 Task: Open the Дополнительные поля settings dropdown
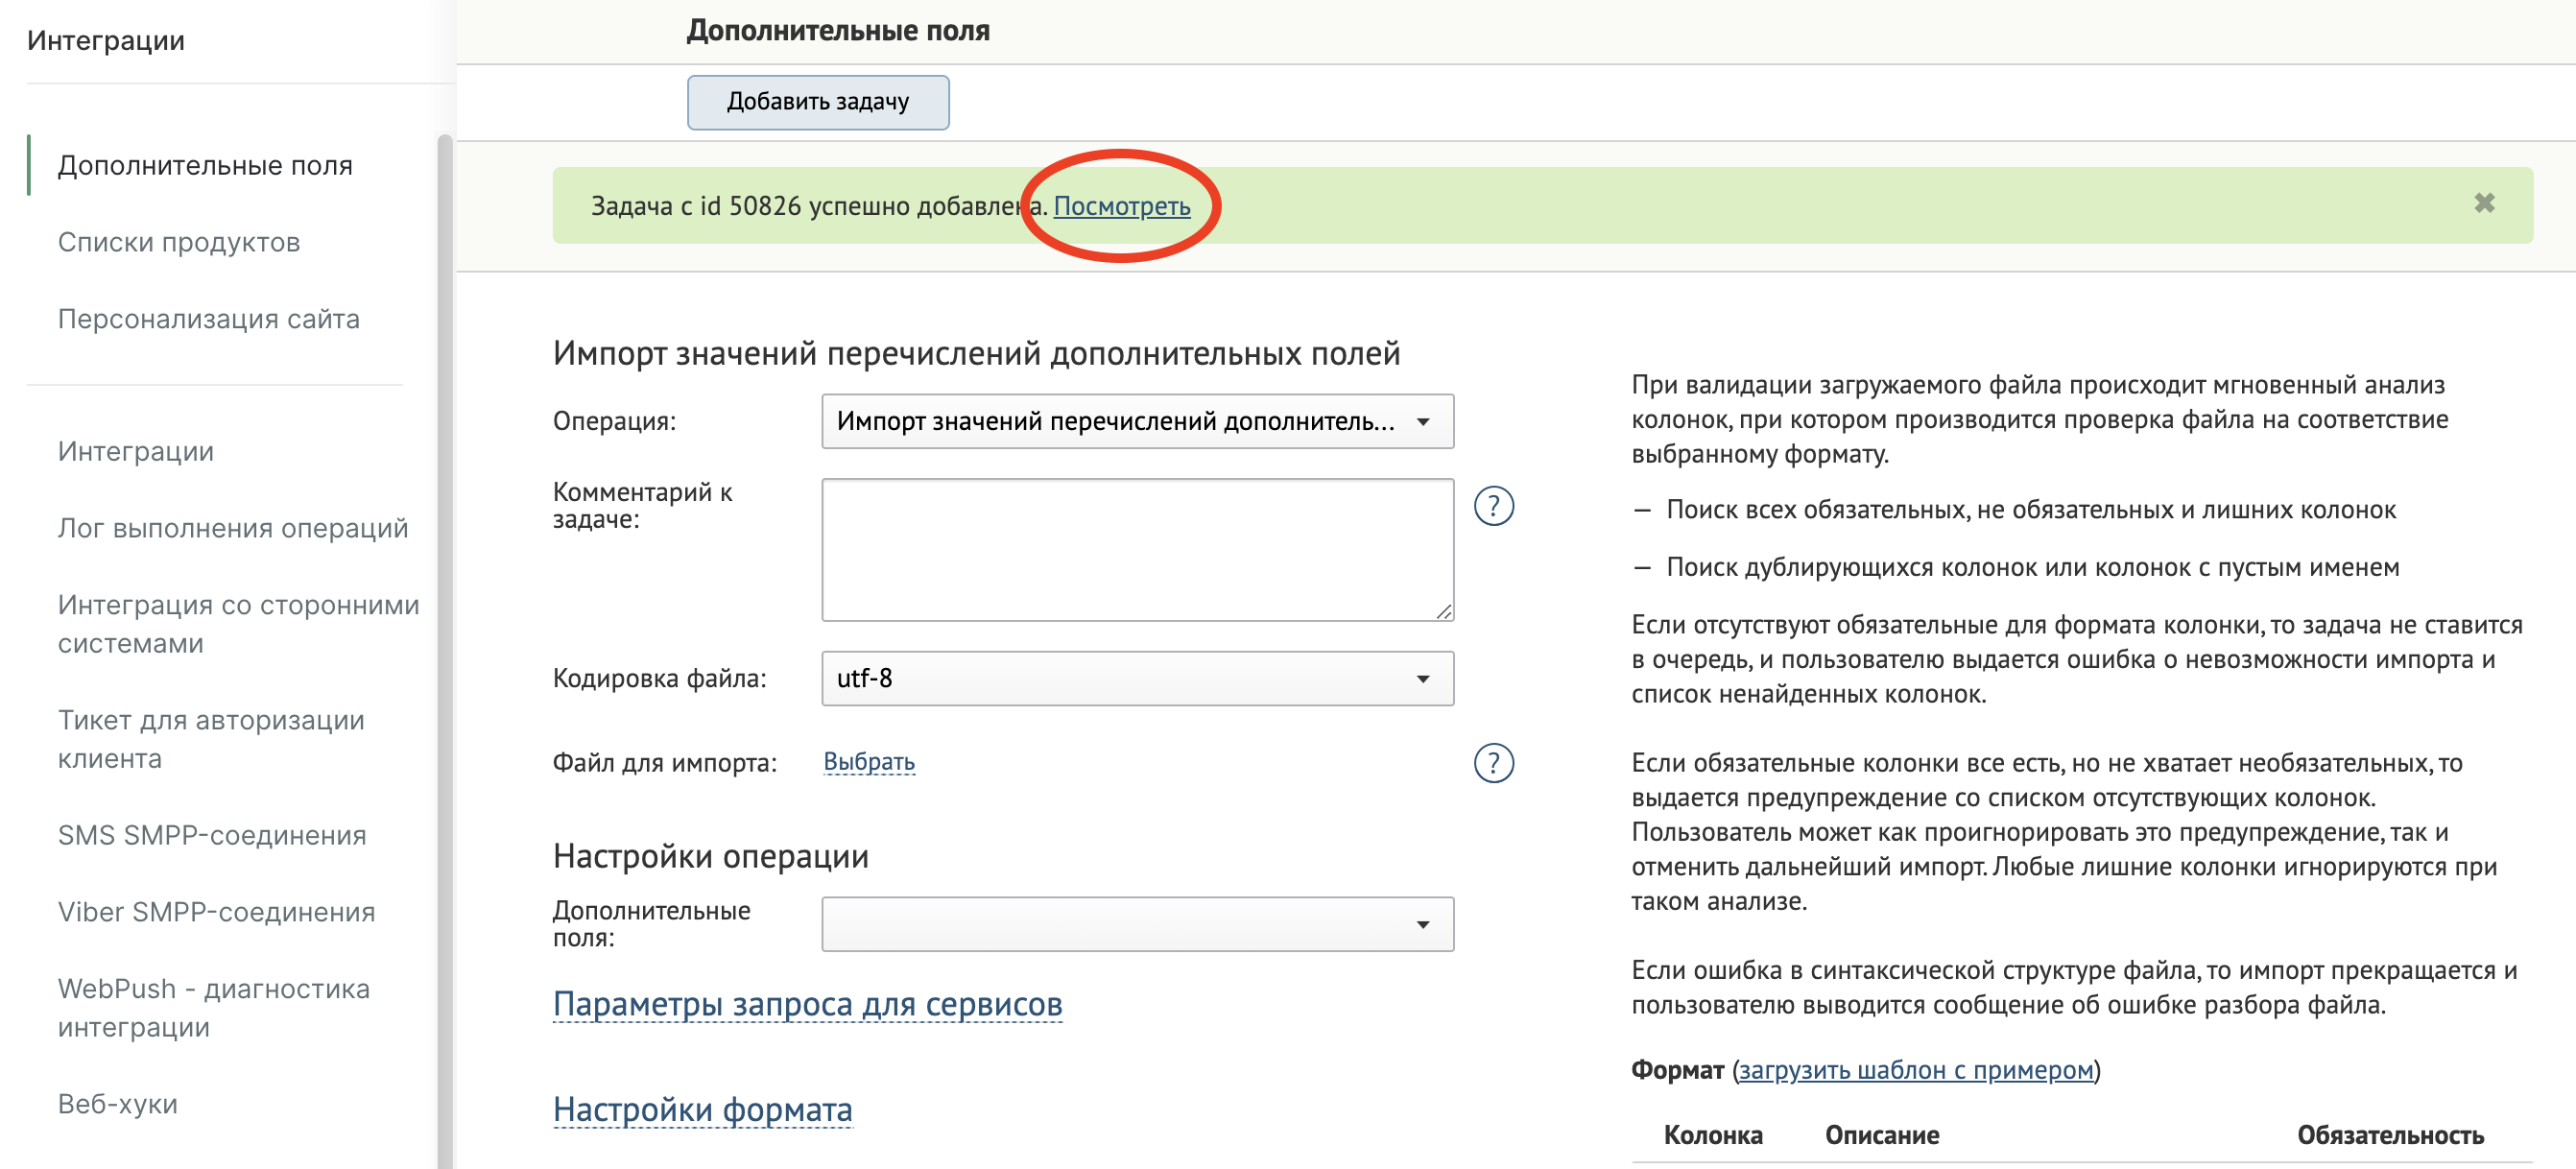(x=1137, y=924)
